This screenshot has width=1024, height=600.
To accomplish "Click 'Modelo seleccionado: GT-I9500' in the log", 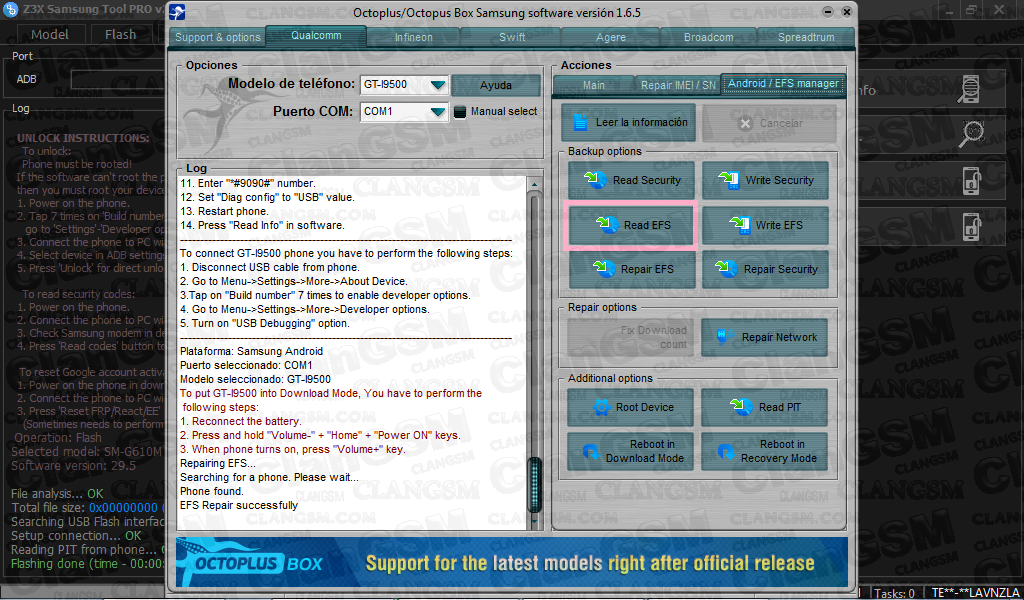I will click(x=255, y=379).
